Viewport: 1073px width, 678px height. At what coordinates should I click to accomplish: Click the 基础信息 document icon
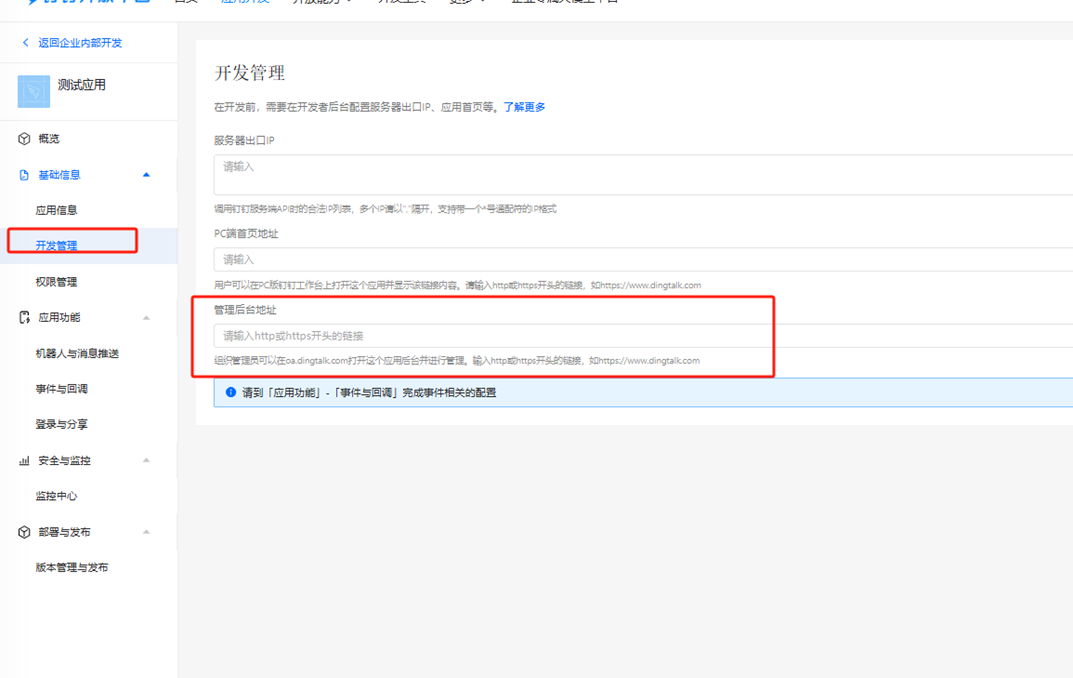(x=24, y=175)
